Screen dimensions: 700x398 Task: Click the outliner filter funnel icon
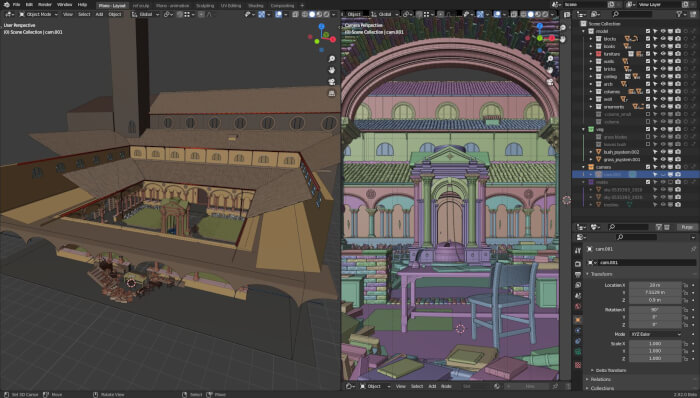(x=679, y=15)
